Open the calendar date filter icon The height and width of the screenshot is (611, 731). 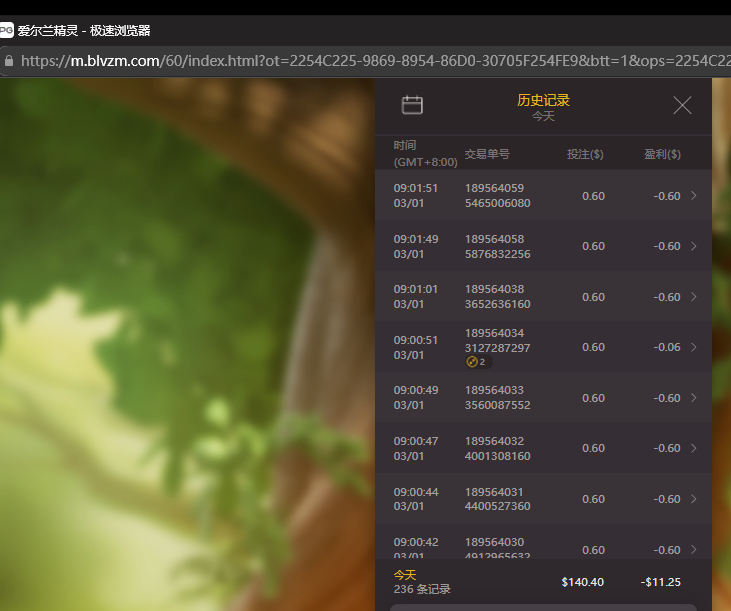coord(412,105)
